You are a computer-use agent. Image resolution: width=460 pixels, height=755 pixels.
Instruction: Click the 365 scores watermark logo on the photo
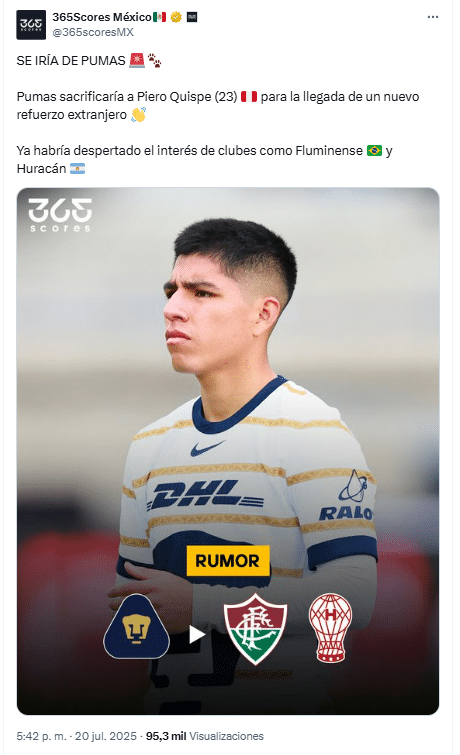(60, 215)
